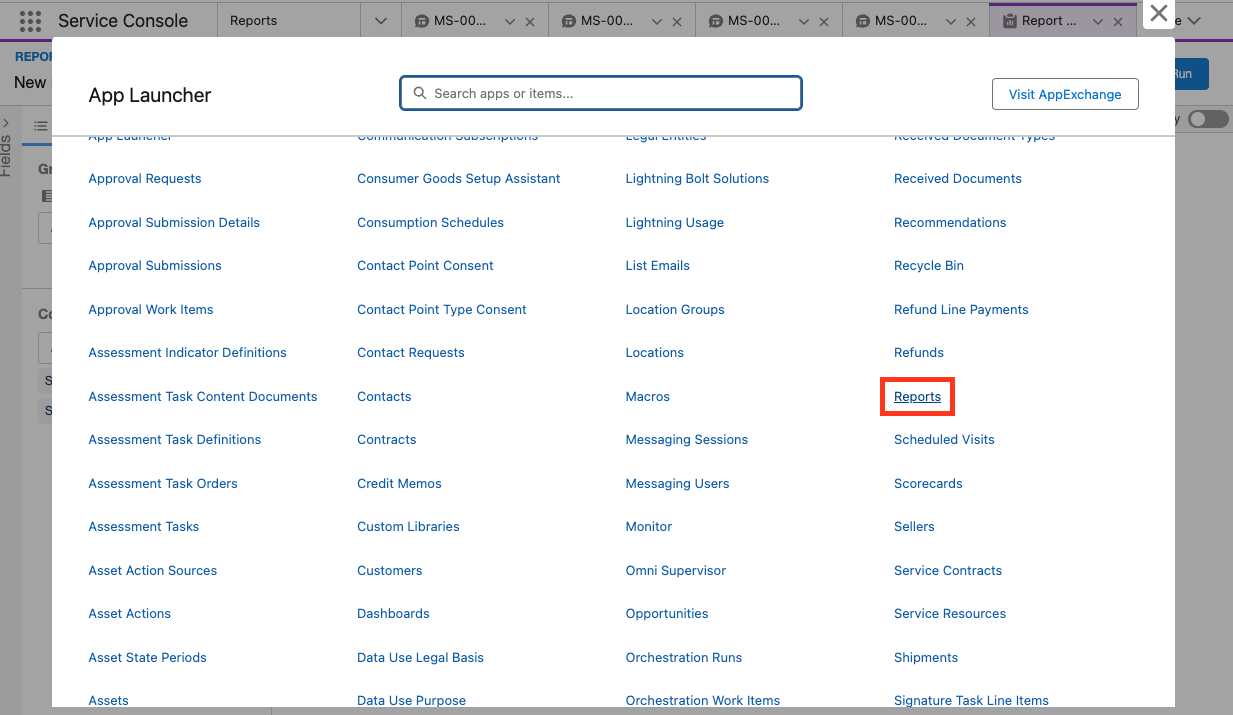Open Contracts
The width and height of the screenshot is (1233, 715).
pos(387,440)
